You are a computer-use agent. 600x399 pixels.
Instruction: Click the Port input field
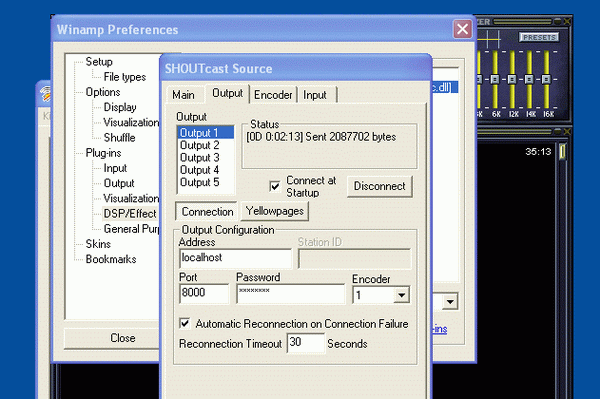[204, 293]
